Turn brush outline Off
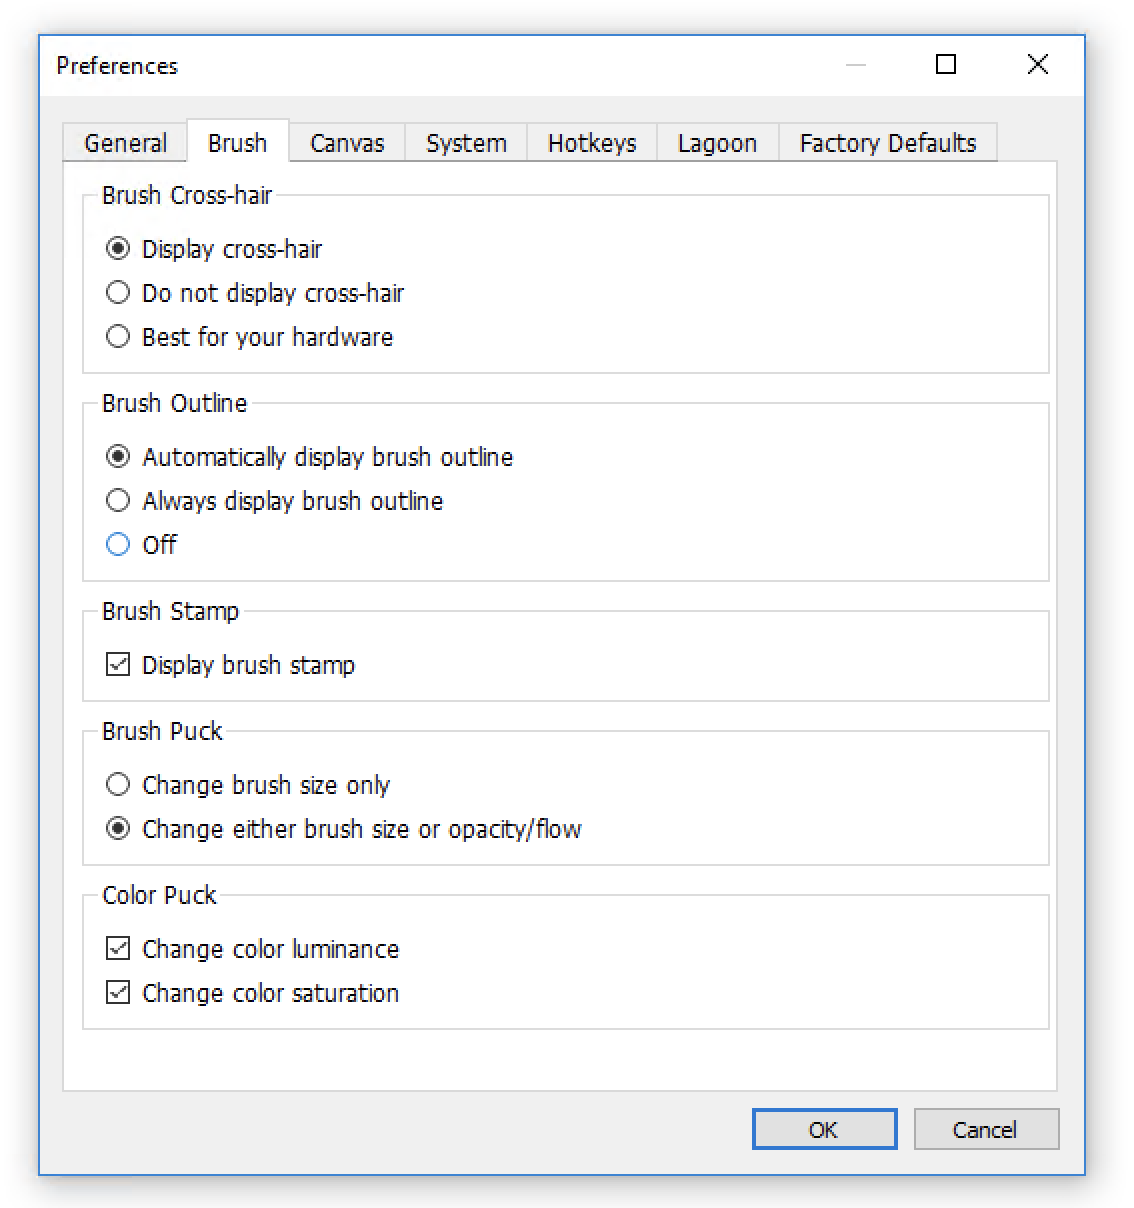Viewport: 1134px width, 1208px height. (x=118, y=544)
